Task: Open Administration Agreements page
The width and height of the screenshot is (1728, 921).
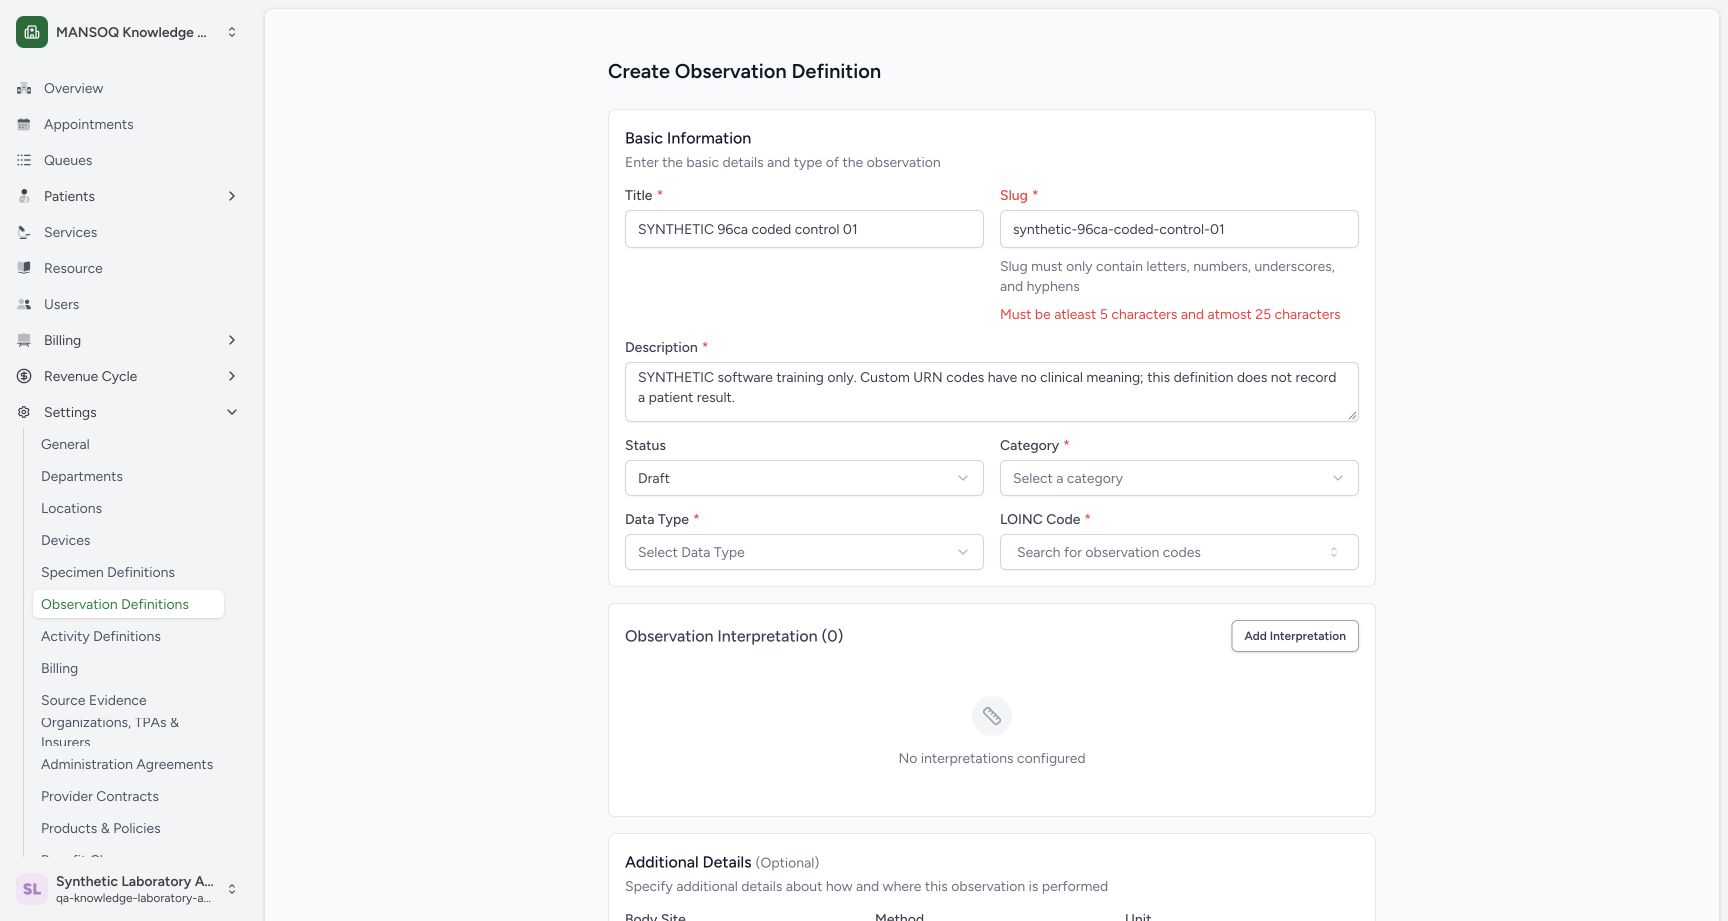Action: click(128, 764)
